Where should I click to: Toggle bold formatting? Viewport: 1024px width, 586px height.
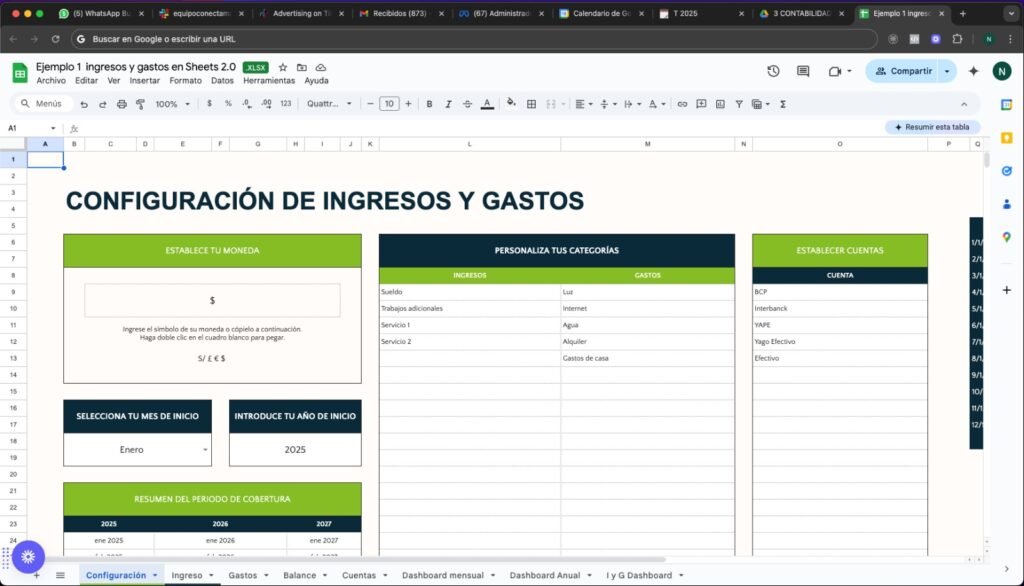pos(429,104)
